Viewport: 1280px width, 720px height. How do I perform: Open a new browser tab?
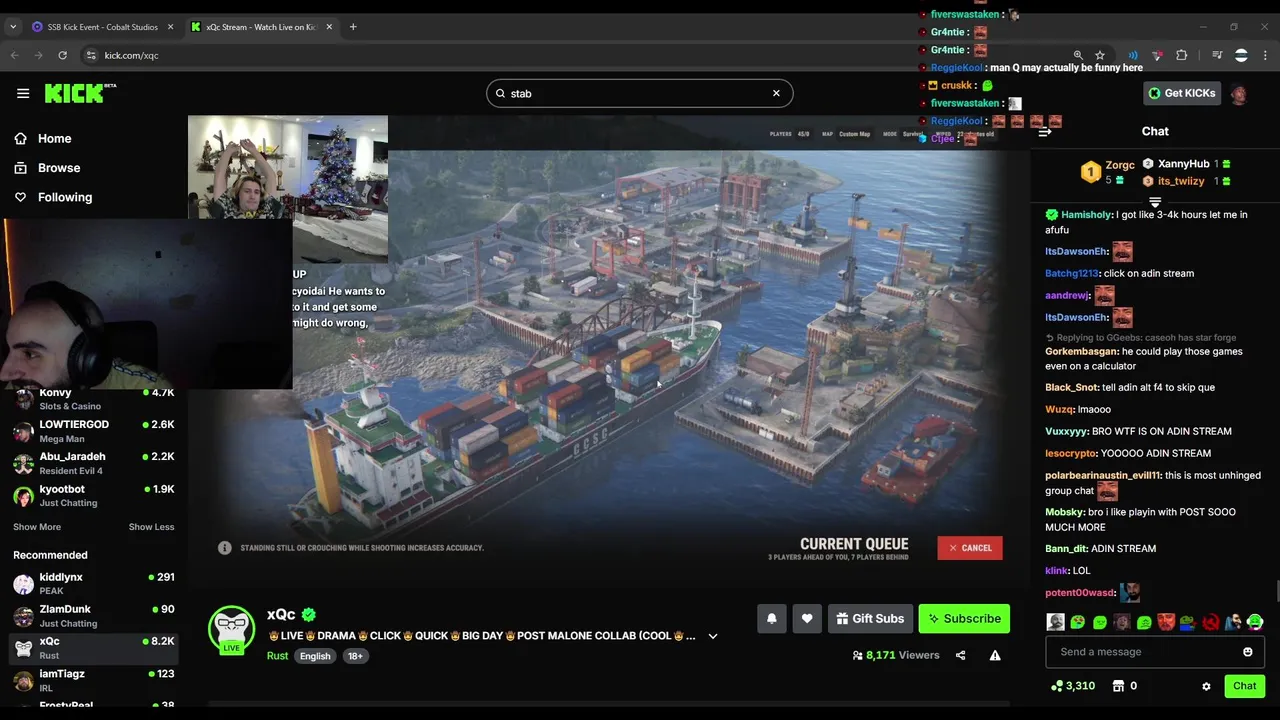click(x=353, y=27)
